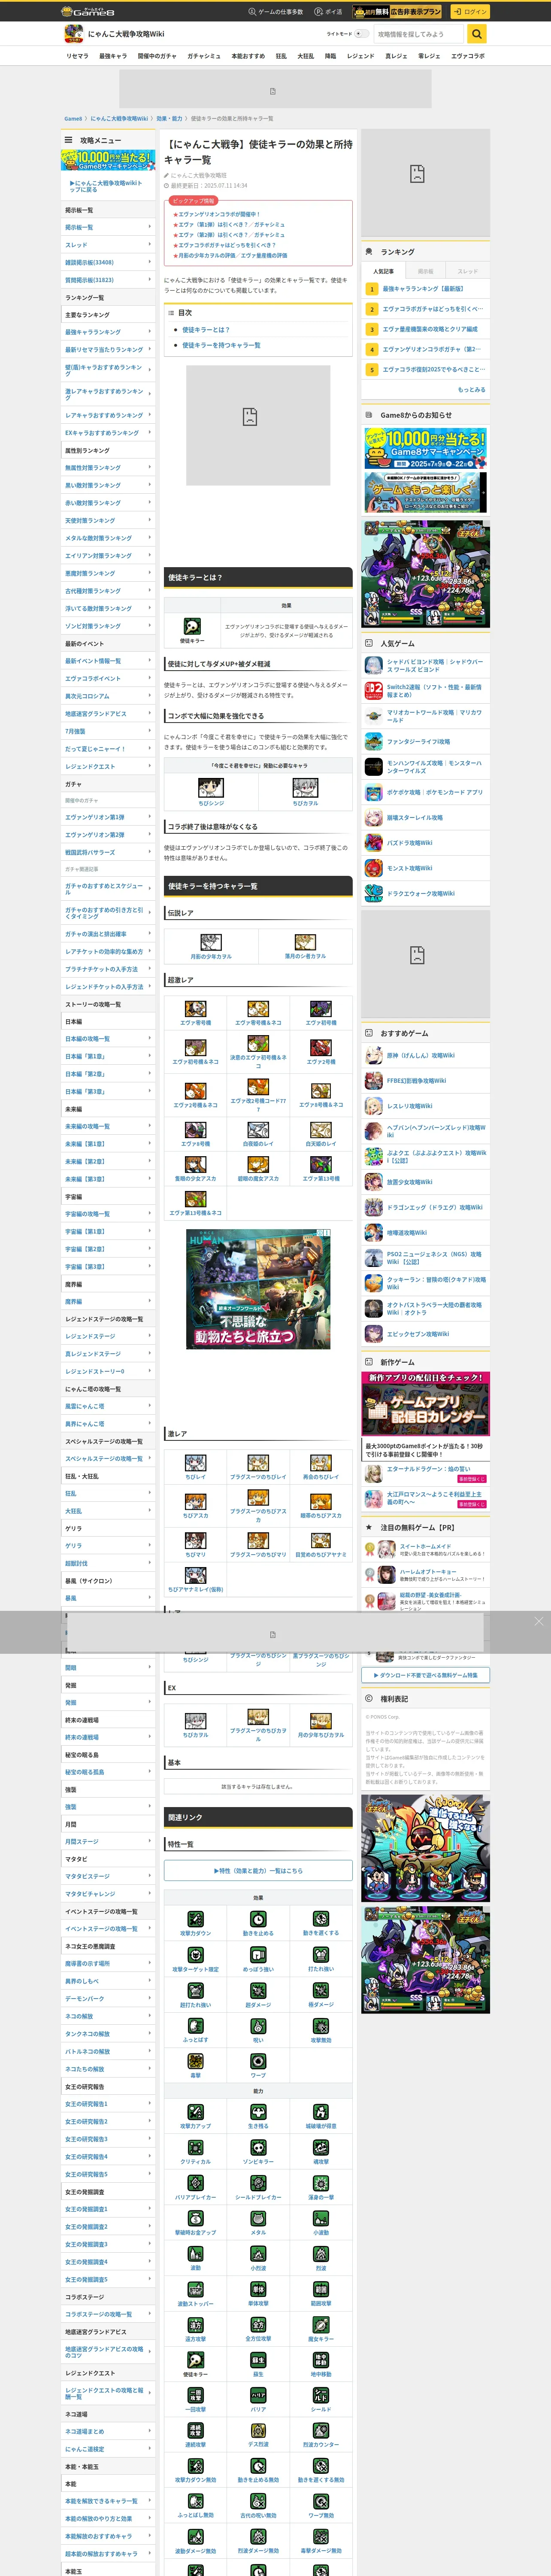The width and height of the screenshot is (551, 2576).
Task: Open the Game8 logo home link
Action: [88, 11]
